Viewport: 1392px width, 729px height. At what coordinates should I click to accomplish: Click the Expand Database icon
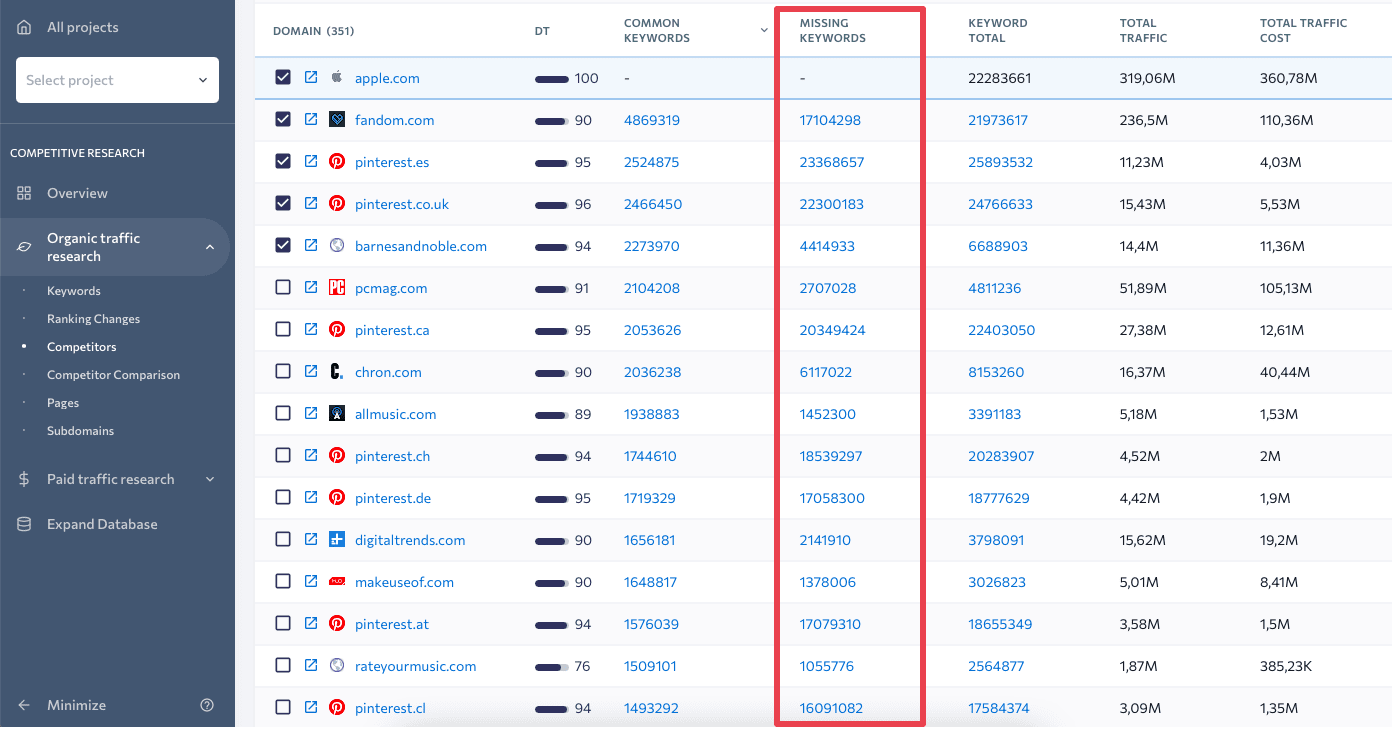pos(24,524)
